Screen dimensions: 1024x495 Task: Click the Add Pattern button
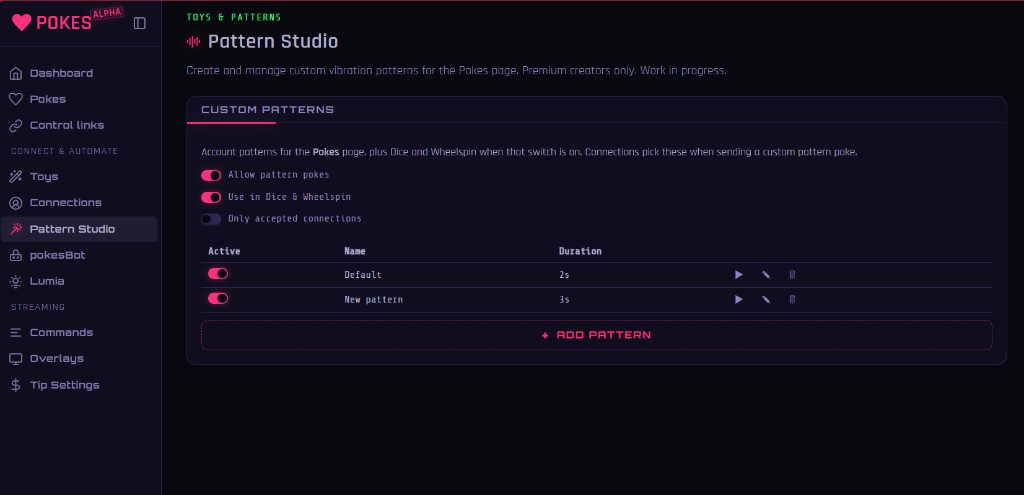[596, 335]
